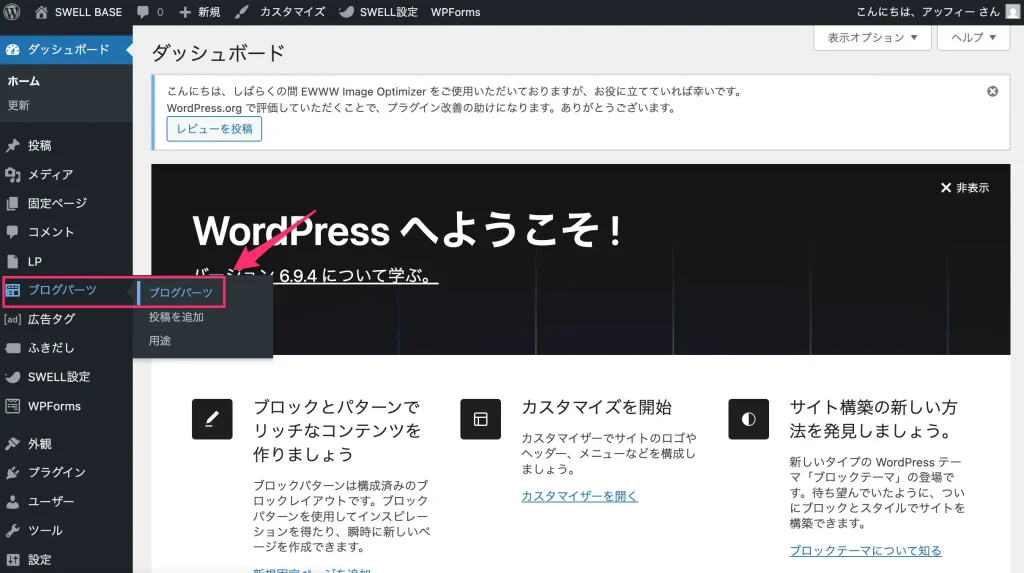The image size is (1024, 573).
Task: Hide the welcome panel with 非表示
Action: (964, 188)
